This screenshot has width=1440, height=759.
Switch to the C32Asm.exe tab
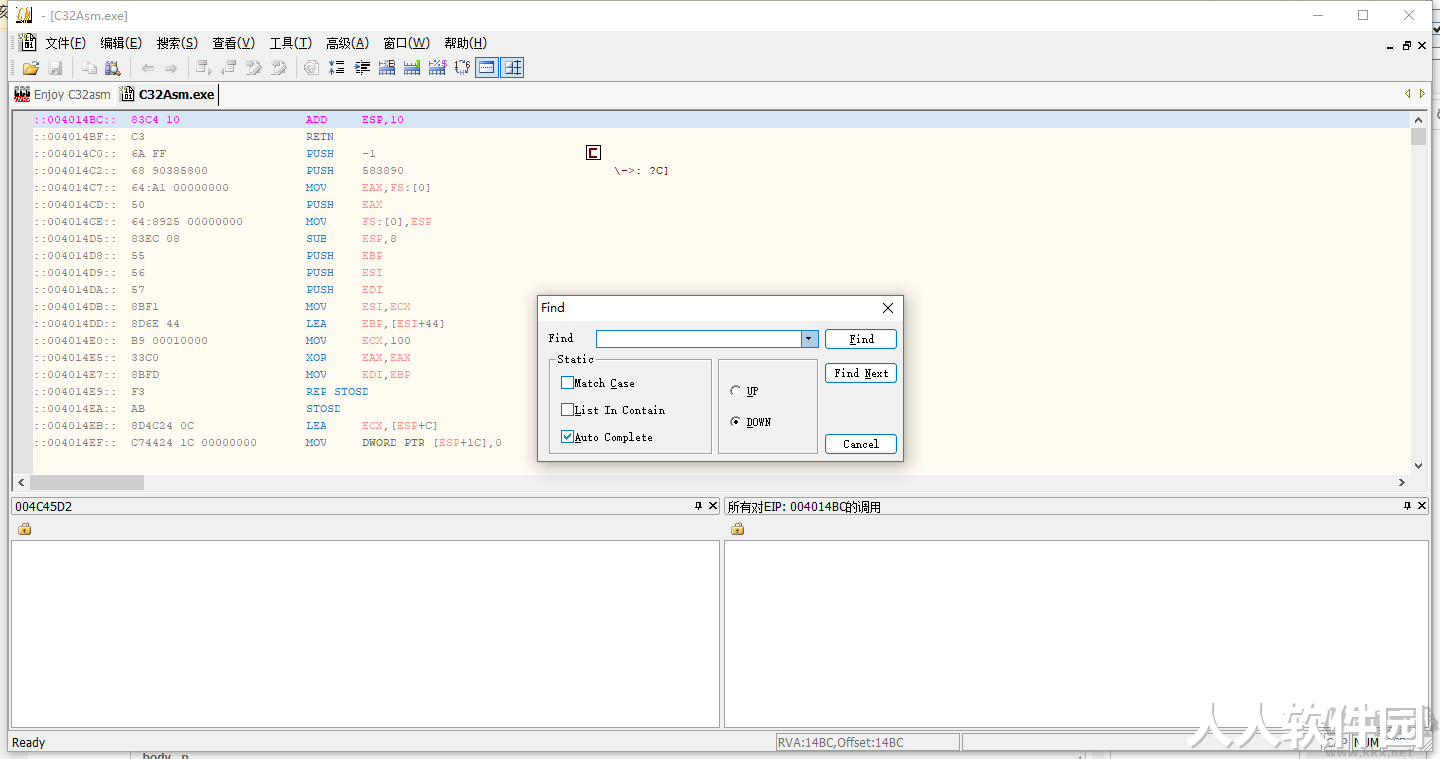pyautogui.click(x=167, y=94)
